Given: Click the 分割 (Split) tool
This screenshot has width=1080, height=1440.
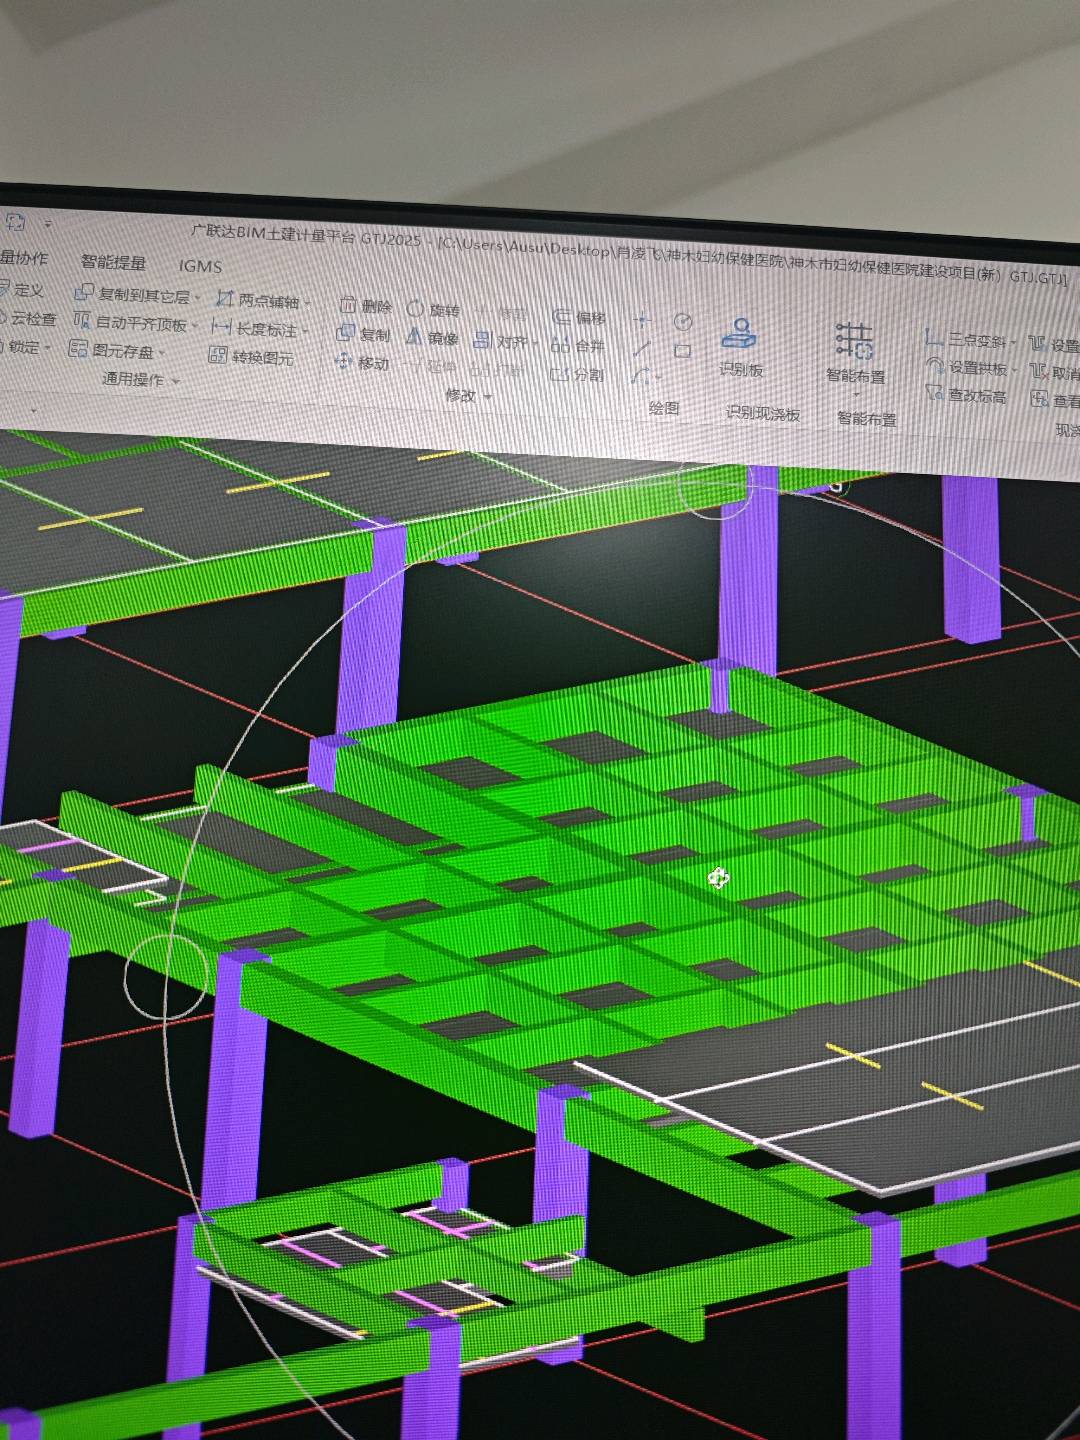Looking at the screenshot, I should [577, 374].
